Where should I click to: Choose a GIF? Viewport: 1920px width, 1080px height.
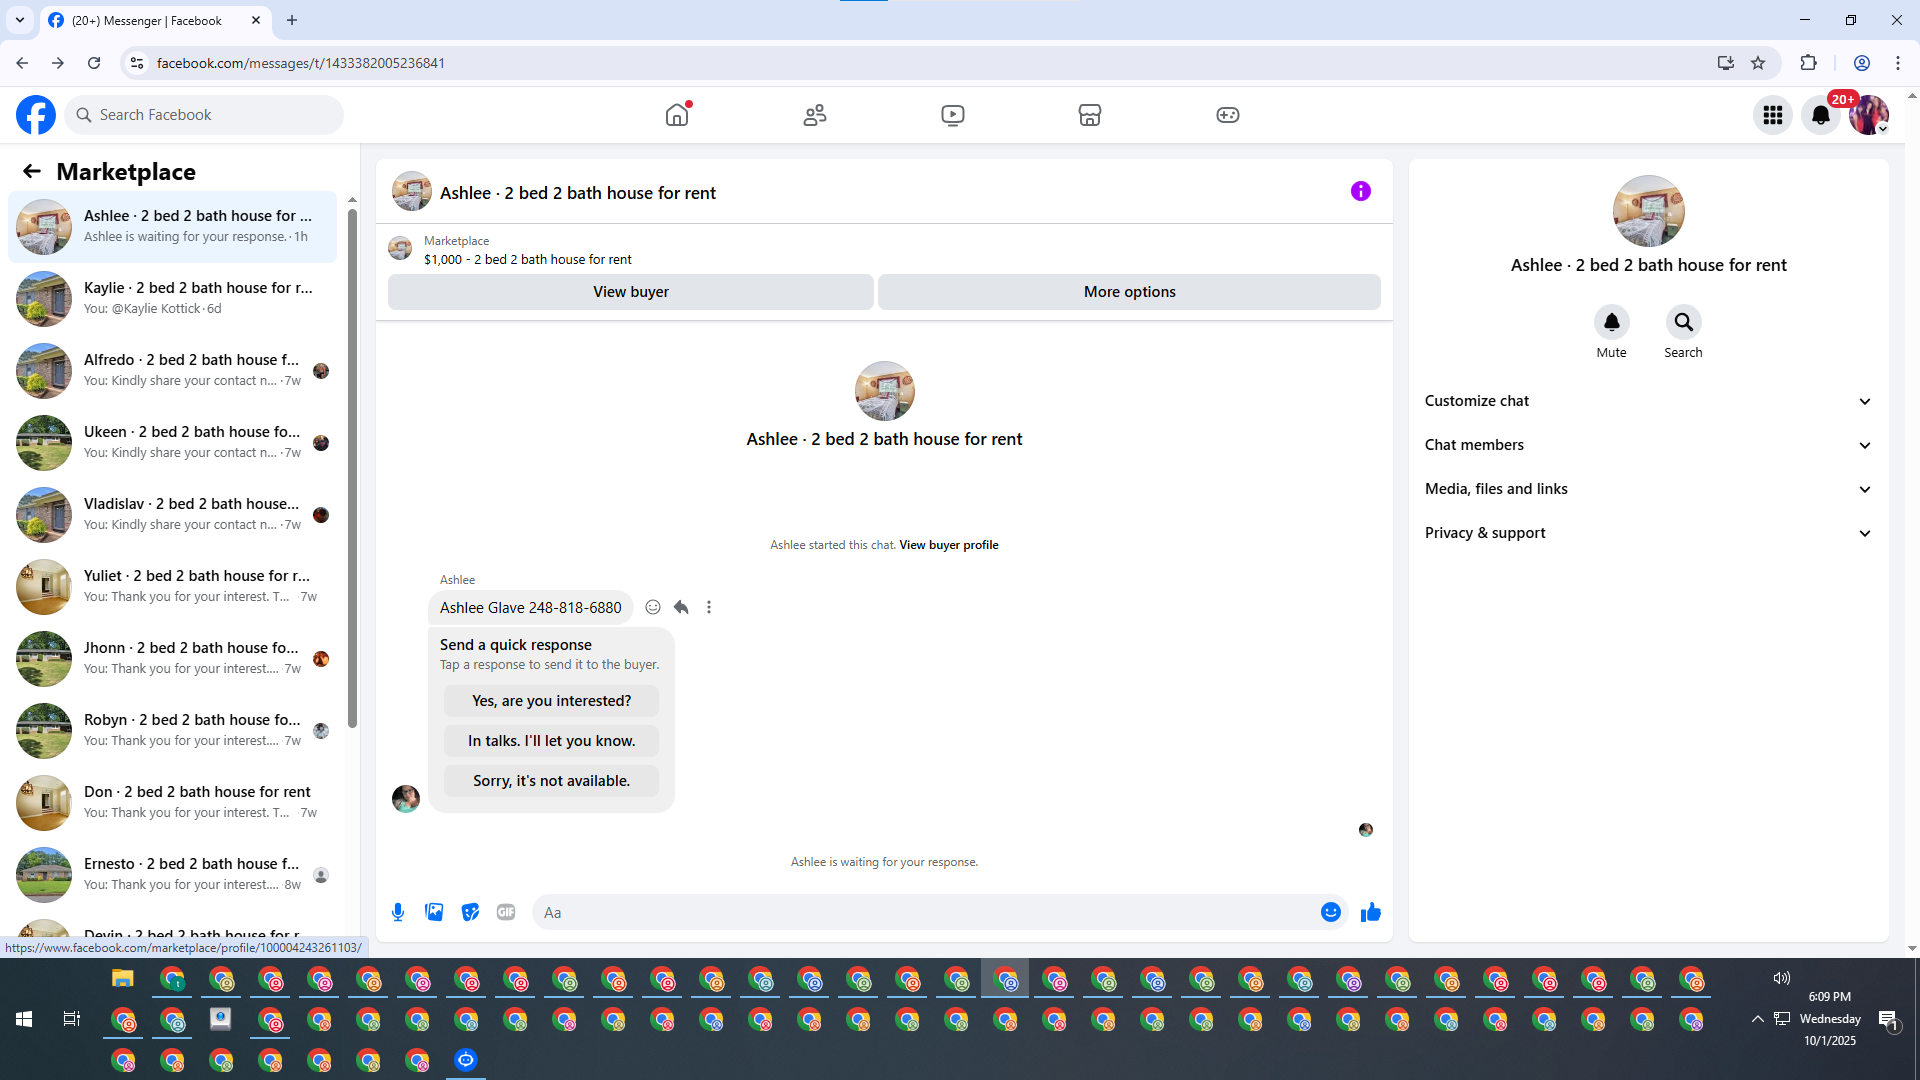pos(506,912)
